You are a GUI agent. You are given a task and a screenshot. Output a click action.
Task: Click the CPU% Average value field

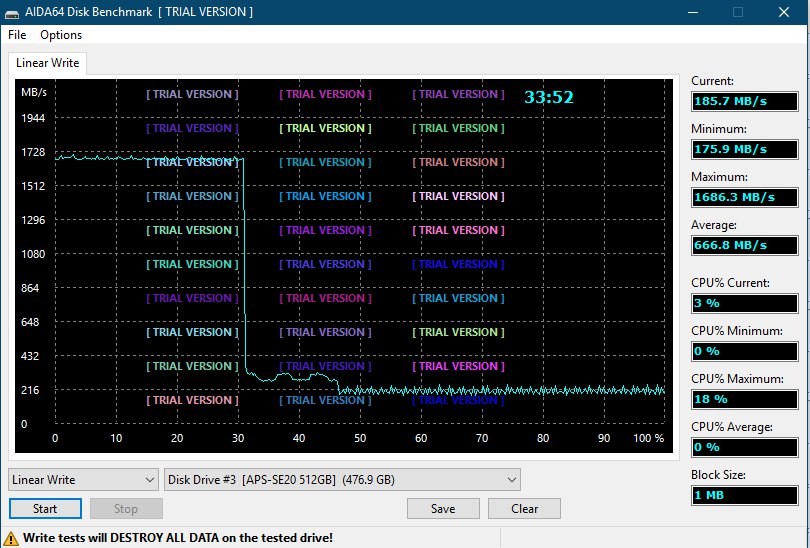tap(744, 447)
